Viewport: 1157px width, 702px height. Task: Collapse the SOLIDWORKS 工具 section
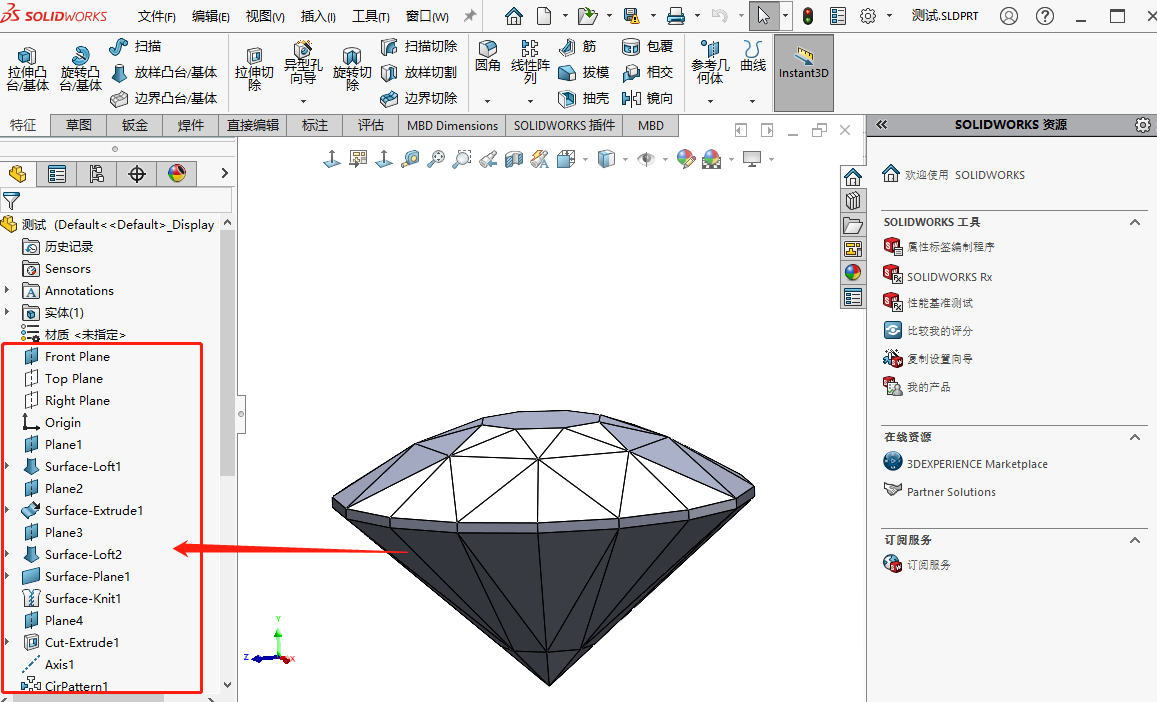click(x=1135, y=222)
